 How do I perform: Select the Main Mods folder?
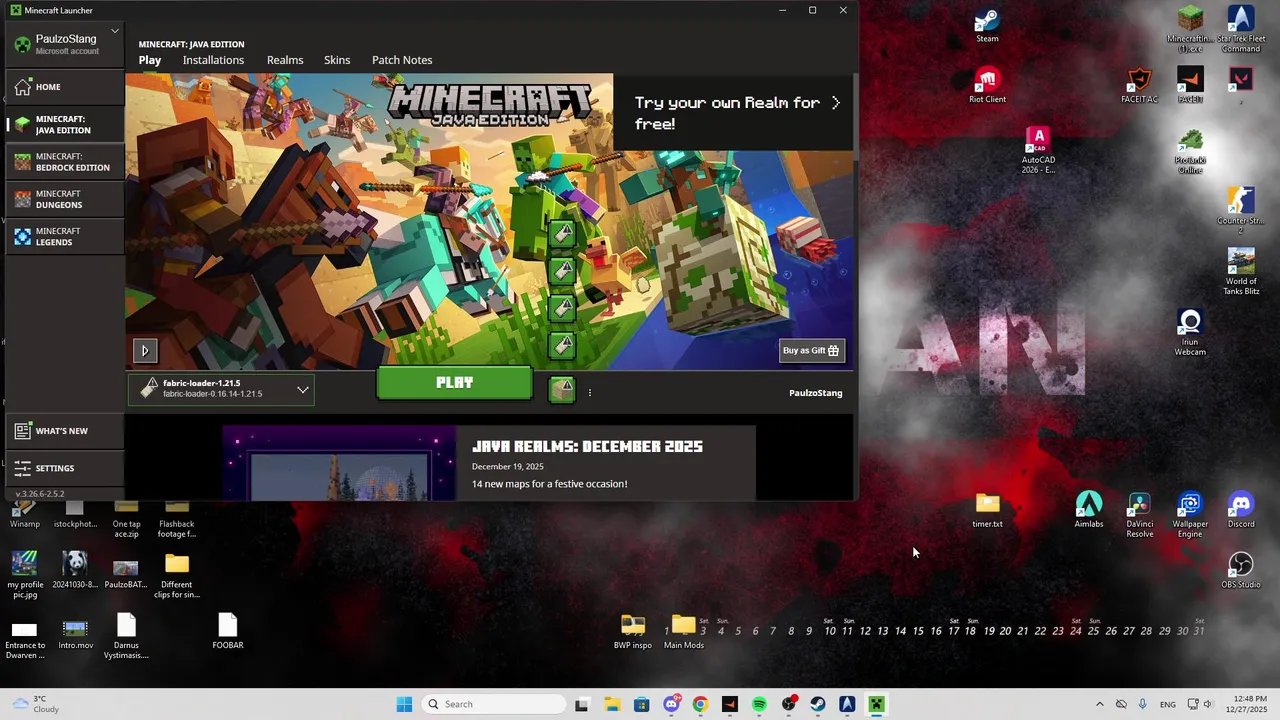point(684,632)
